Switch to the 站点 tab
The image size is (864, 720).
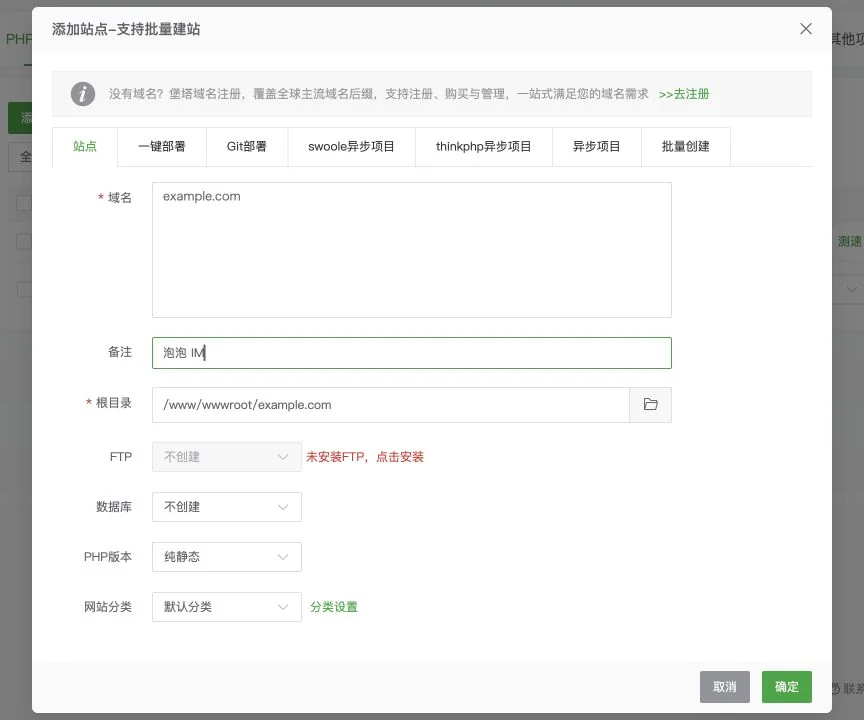85,147
